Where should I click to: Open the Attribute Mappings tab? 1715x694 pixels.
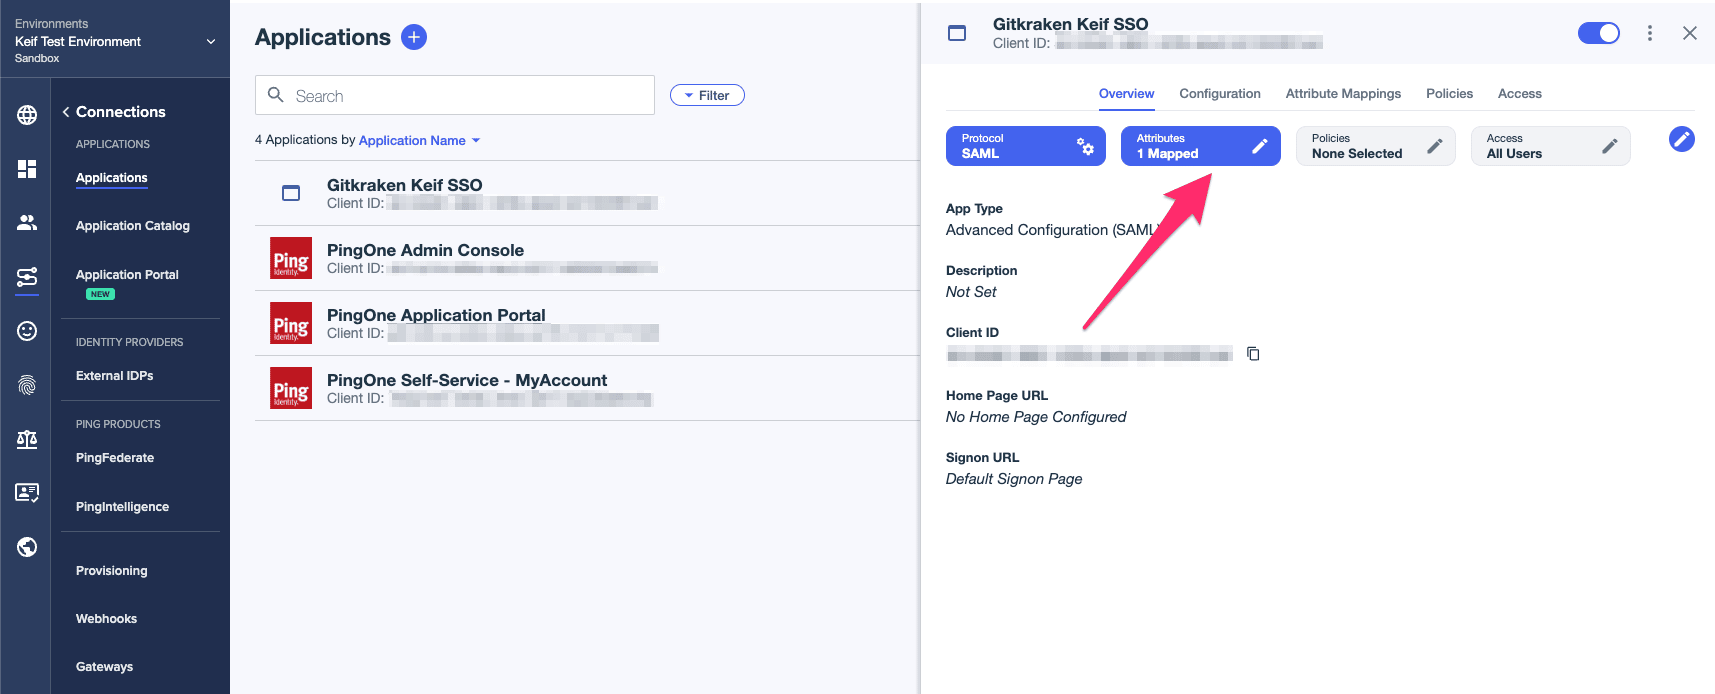[1343, 94]
